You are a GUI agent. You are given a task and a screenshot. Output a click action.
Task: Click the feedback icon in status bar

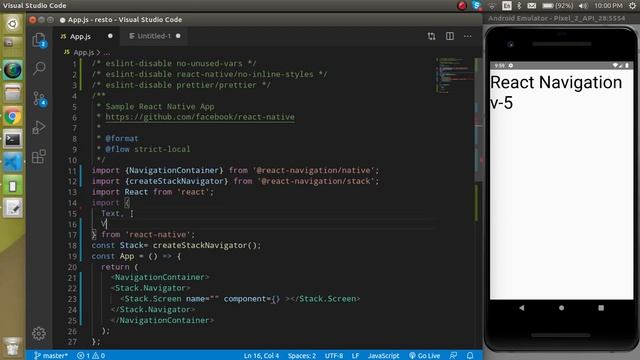[x=453, y=356]
